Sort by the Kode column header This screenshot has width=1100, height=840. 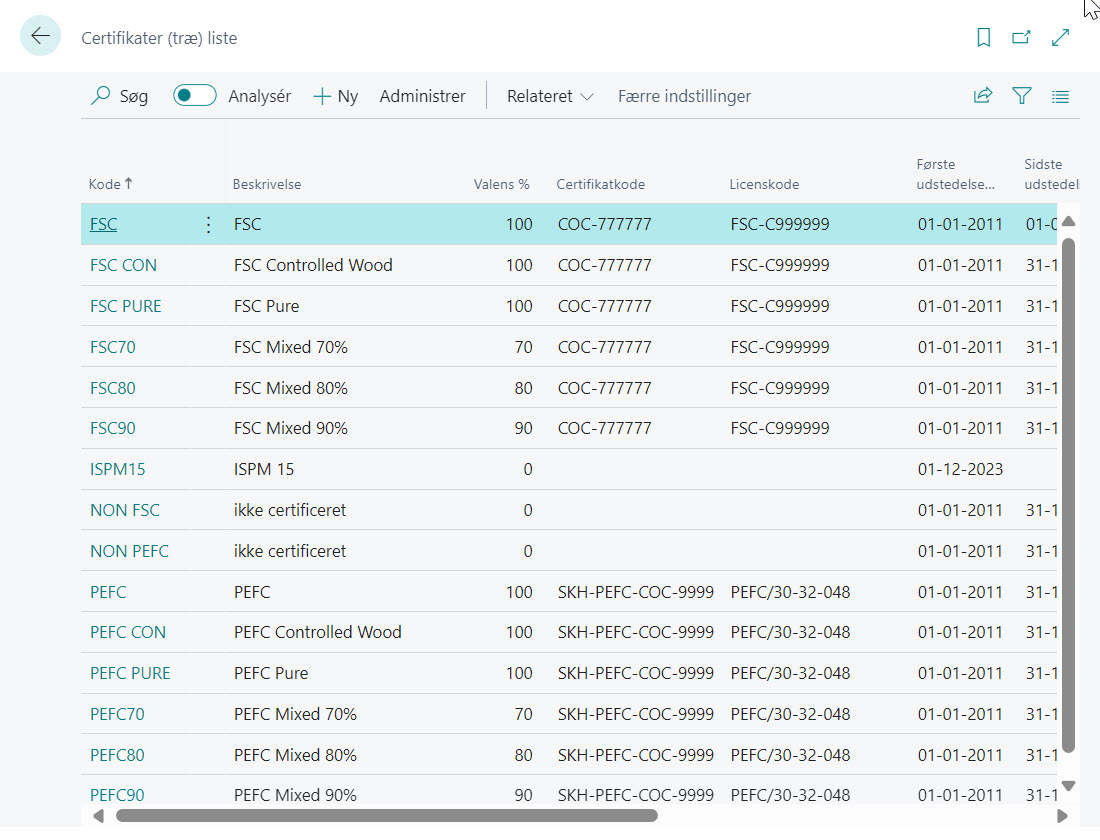pos(110,184)
